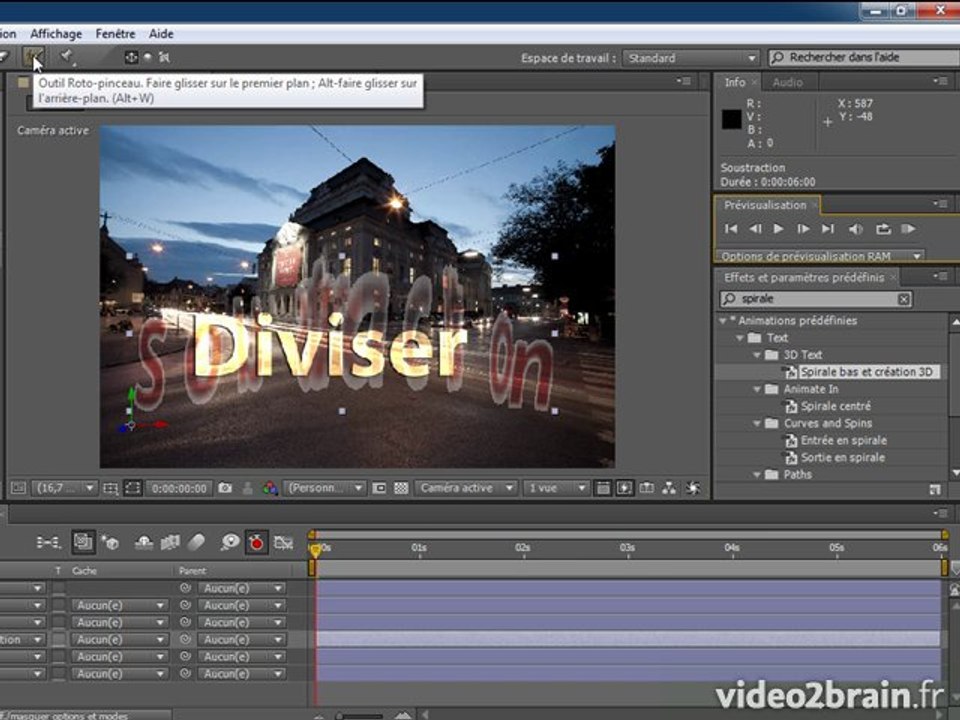Screen dimensions: 960x720
Task: Open the composition flowchart icon in viewer
Action: [669, 488]
